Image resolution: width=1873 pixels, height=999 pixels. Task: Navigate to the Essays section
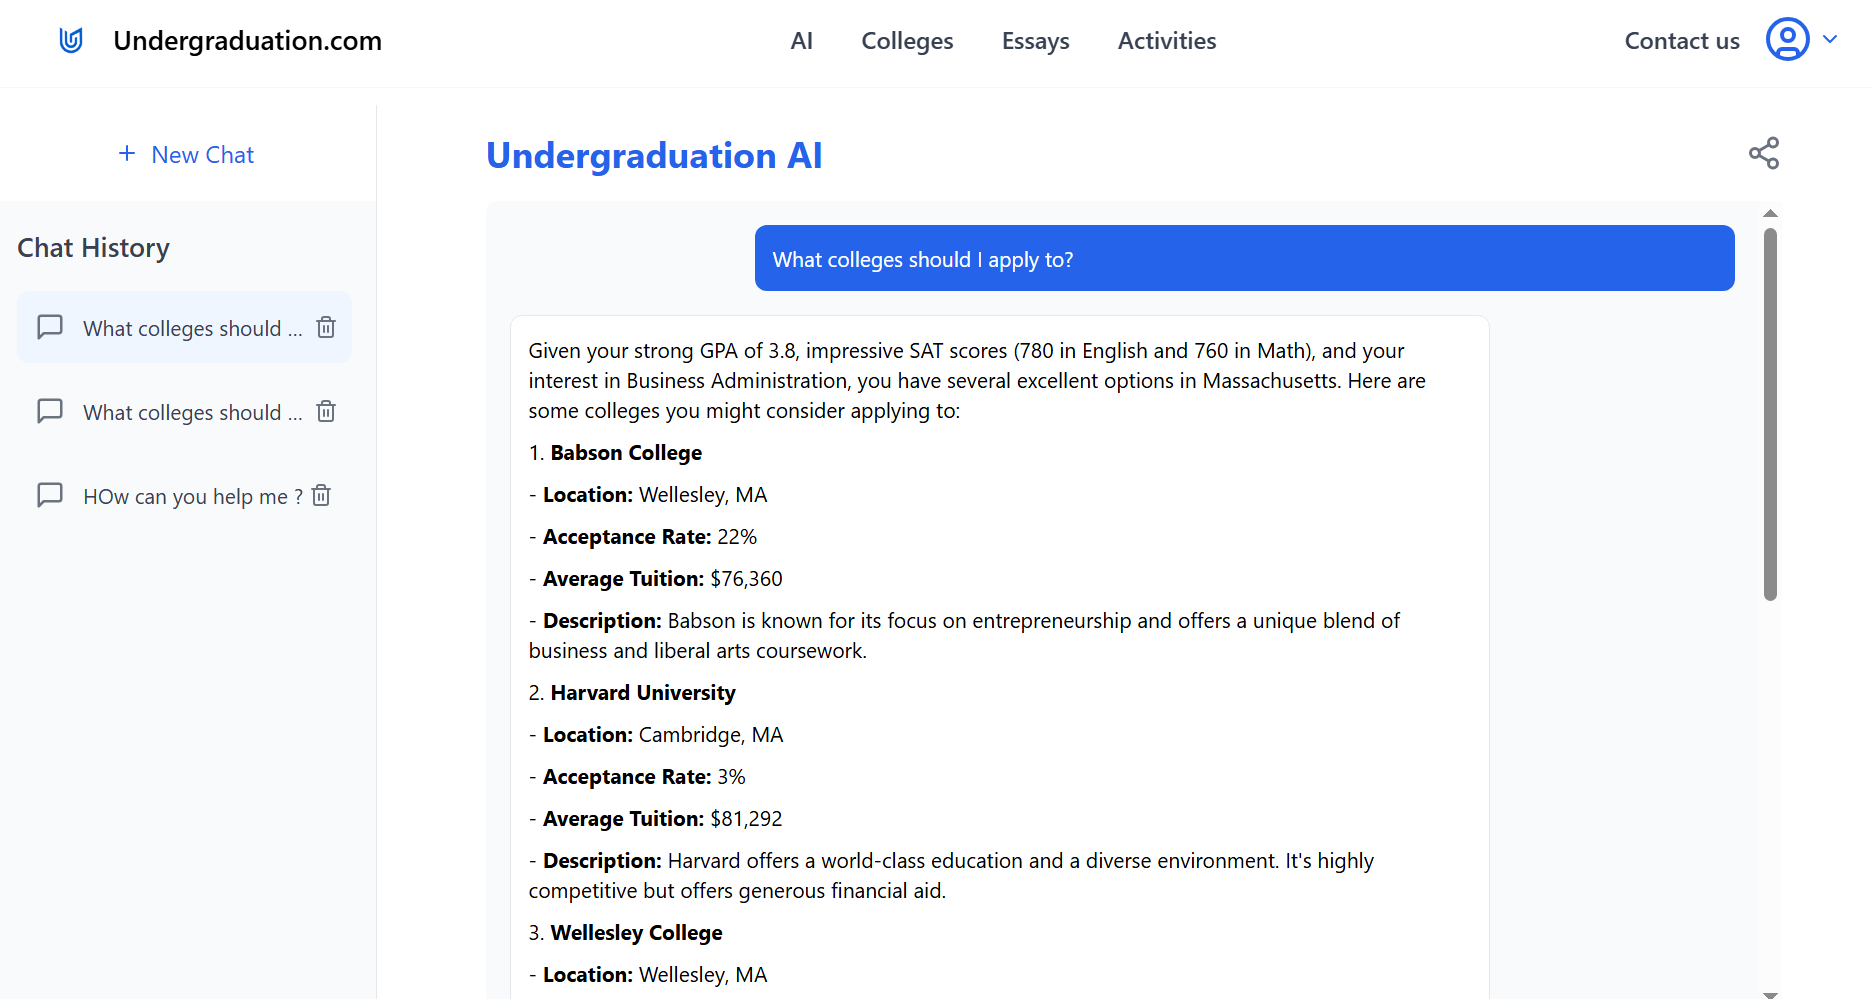point(1035,41)
